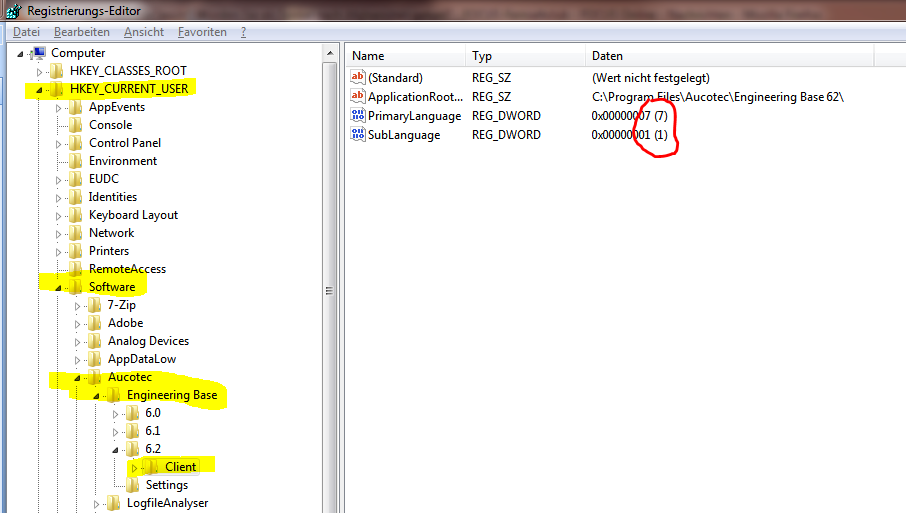Select the Settings key label

[166, 485]
